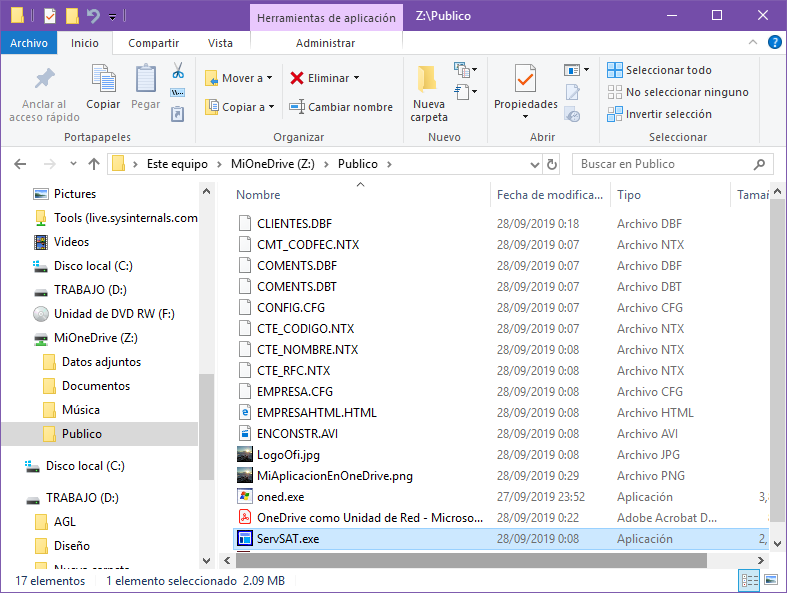Select the OneDrive como Unidad de Red PDF icon
Screen dimensions: 787x593
(244, 518)
